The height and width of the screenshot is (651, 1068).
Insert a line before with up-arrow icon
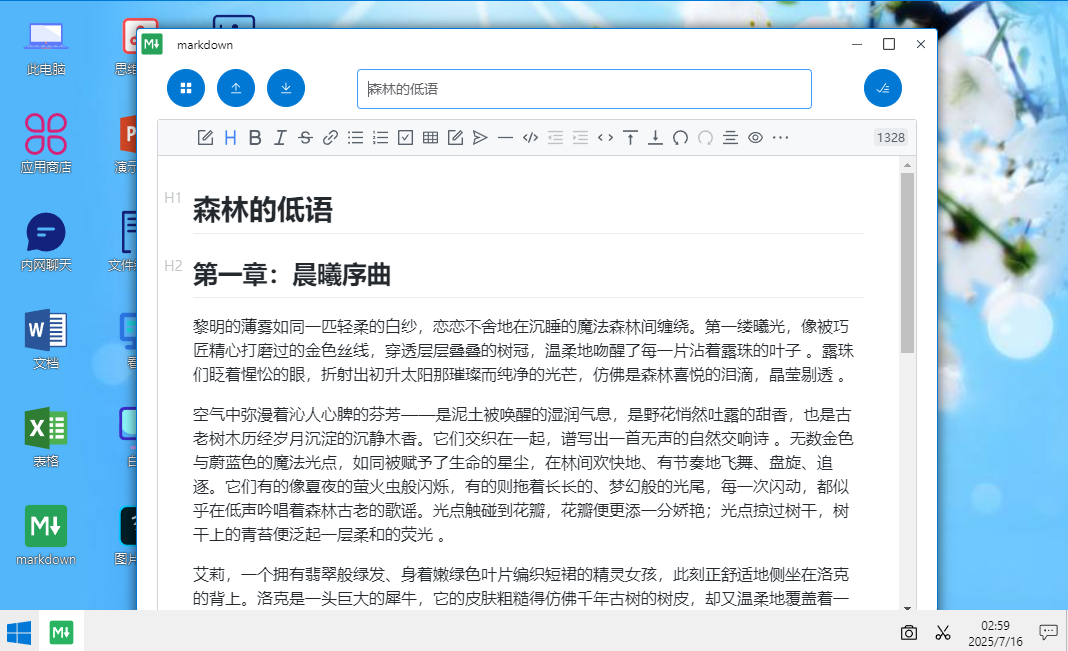631,138
